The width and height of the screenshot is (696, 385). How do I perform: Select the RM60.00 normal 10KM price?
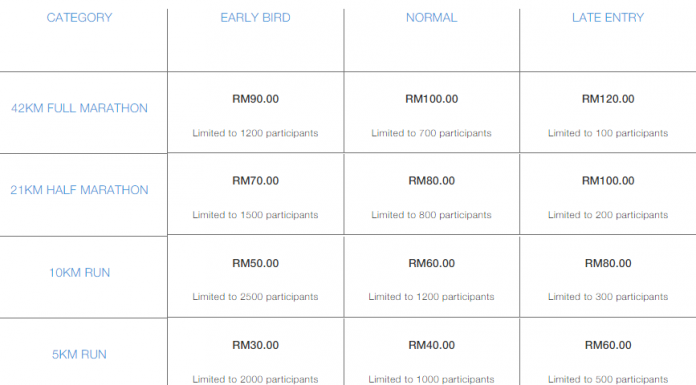[431, 263]
